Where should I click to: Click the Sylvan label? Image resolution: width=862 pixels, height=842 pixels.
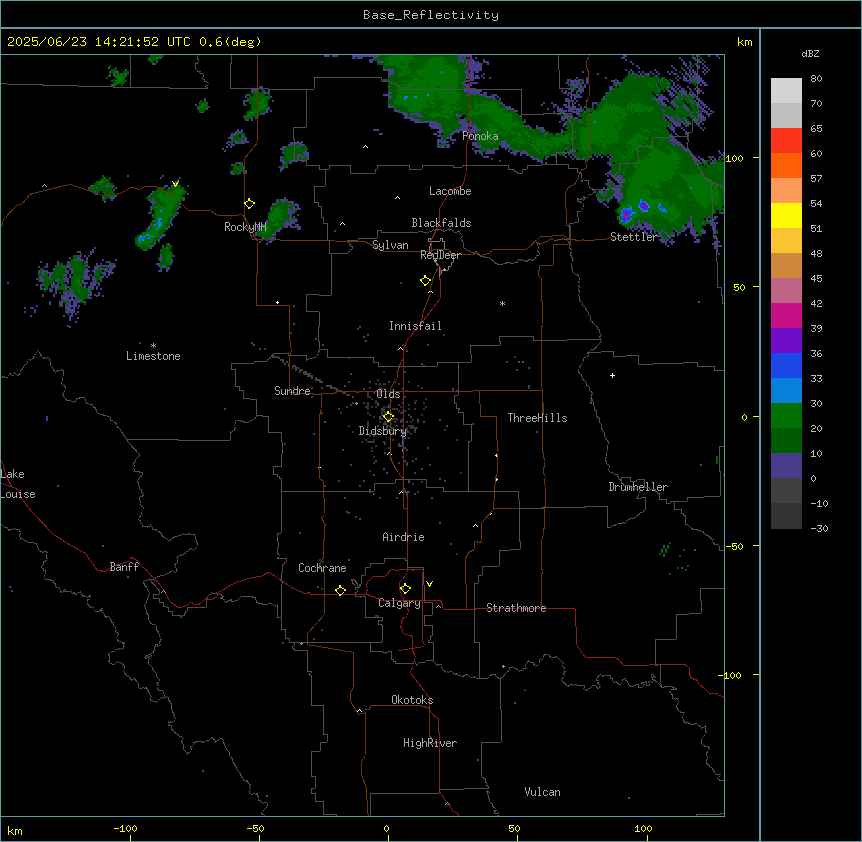coord(390,245)
